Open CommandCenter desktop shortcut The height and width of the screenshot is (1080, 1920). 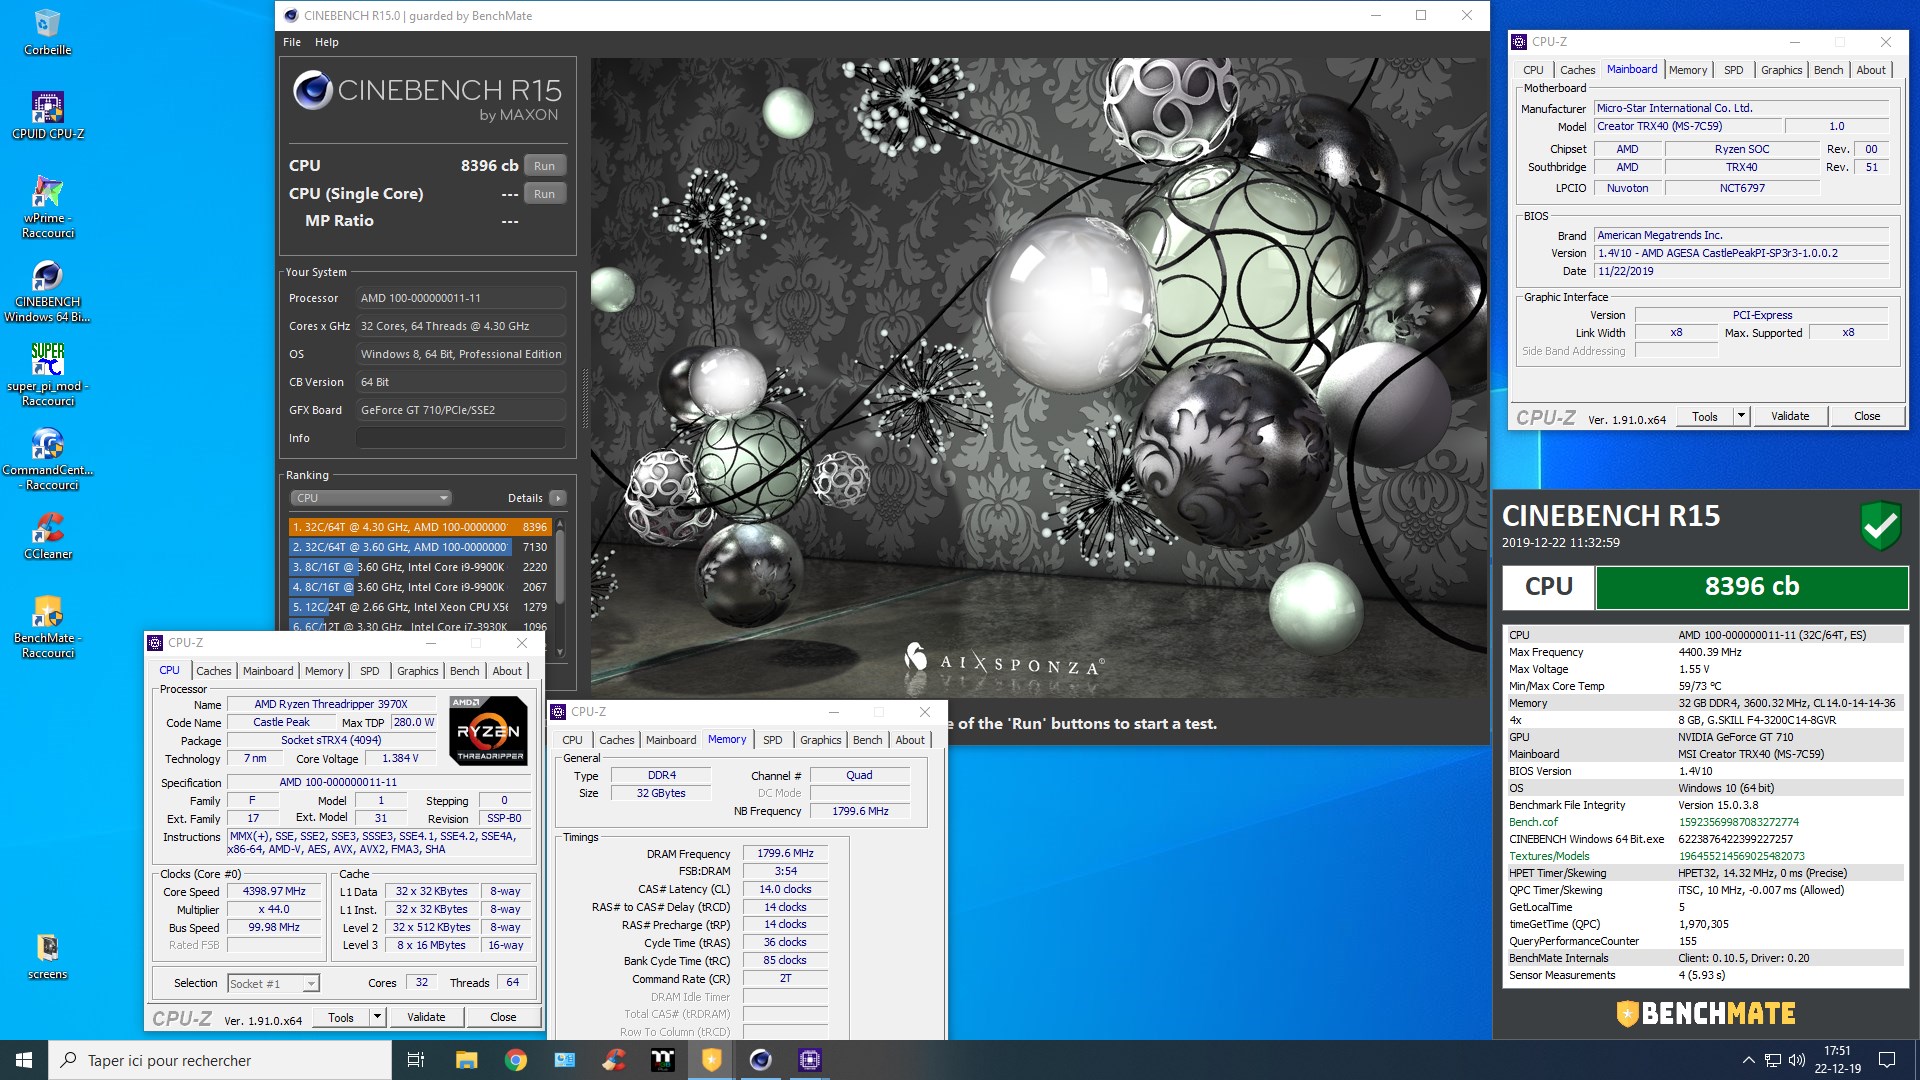(x=47, y=459)
